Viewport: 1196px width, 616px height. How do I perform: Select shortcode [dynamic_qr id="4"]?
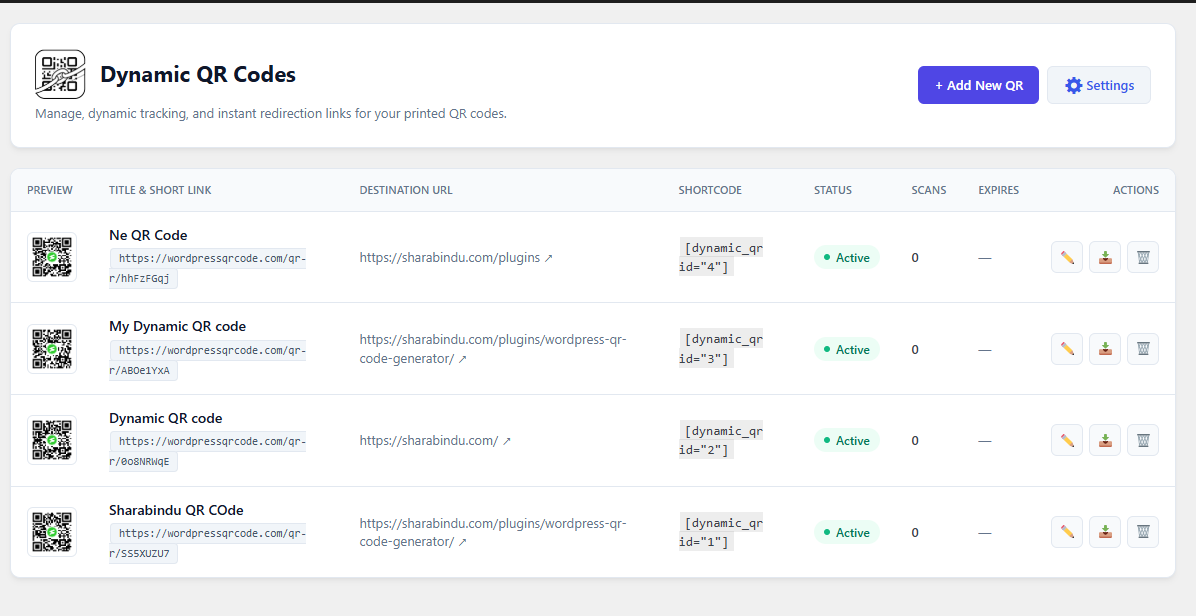pyautogui.click(x=721, y=257)
